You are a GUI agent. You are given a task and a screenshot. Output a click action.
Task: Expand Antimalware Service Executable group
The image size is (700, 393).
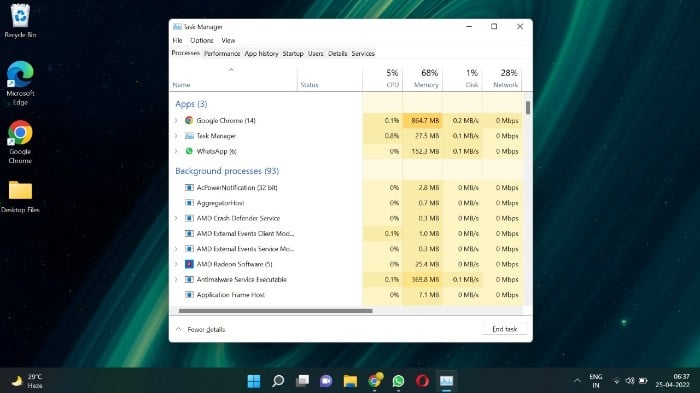click(x=176, y=280)
